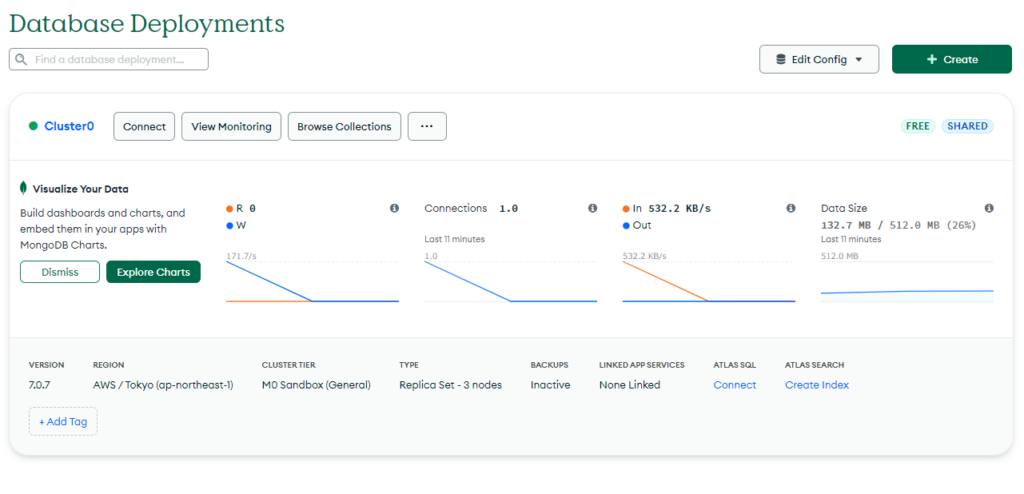Click the Backups Inactive value
Screen dimensions: 1024x494
(550, 385)
